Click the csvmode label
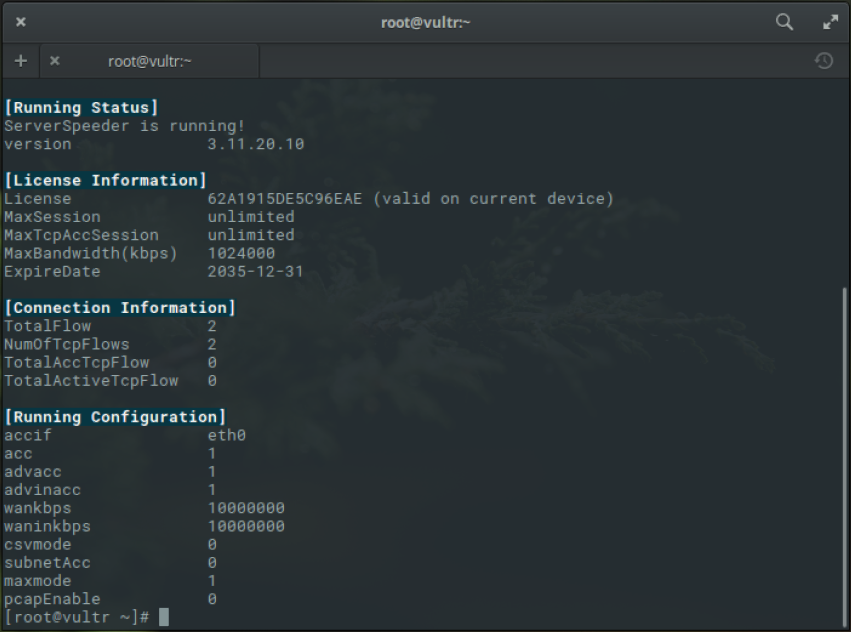The width and height of the screenshot is (851, 632). 38,545
